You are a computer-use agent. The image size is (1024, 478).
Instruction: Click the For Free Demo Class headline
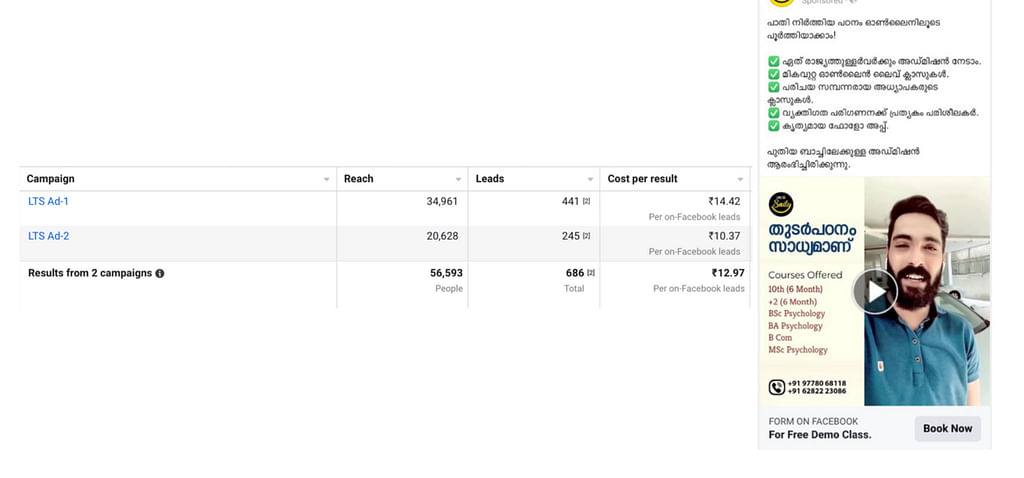pos(820,435)
